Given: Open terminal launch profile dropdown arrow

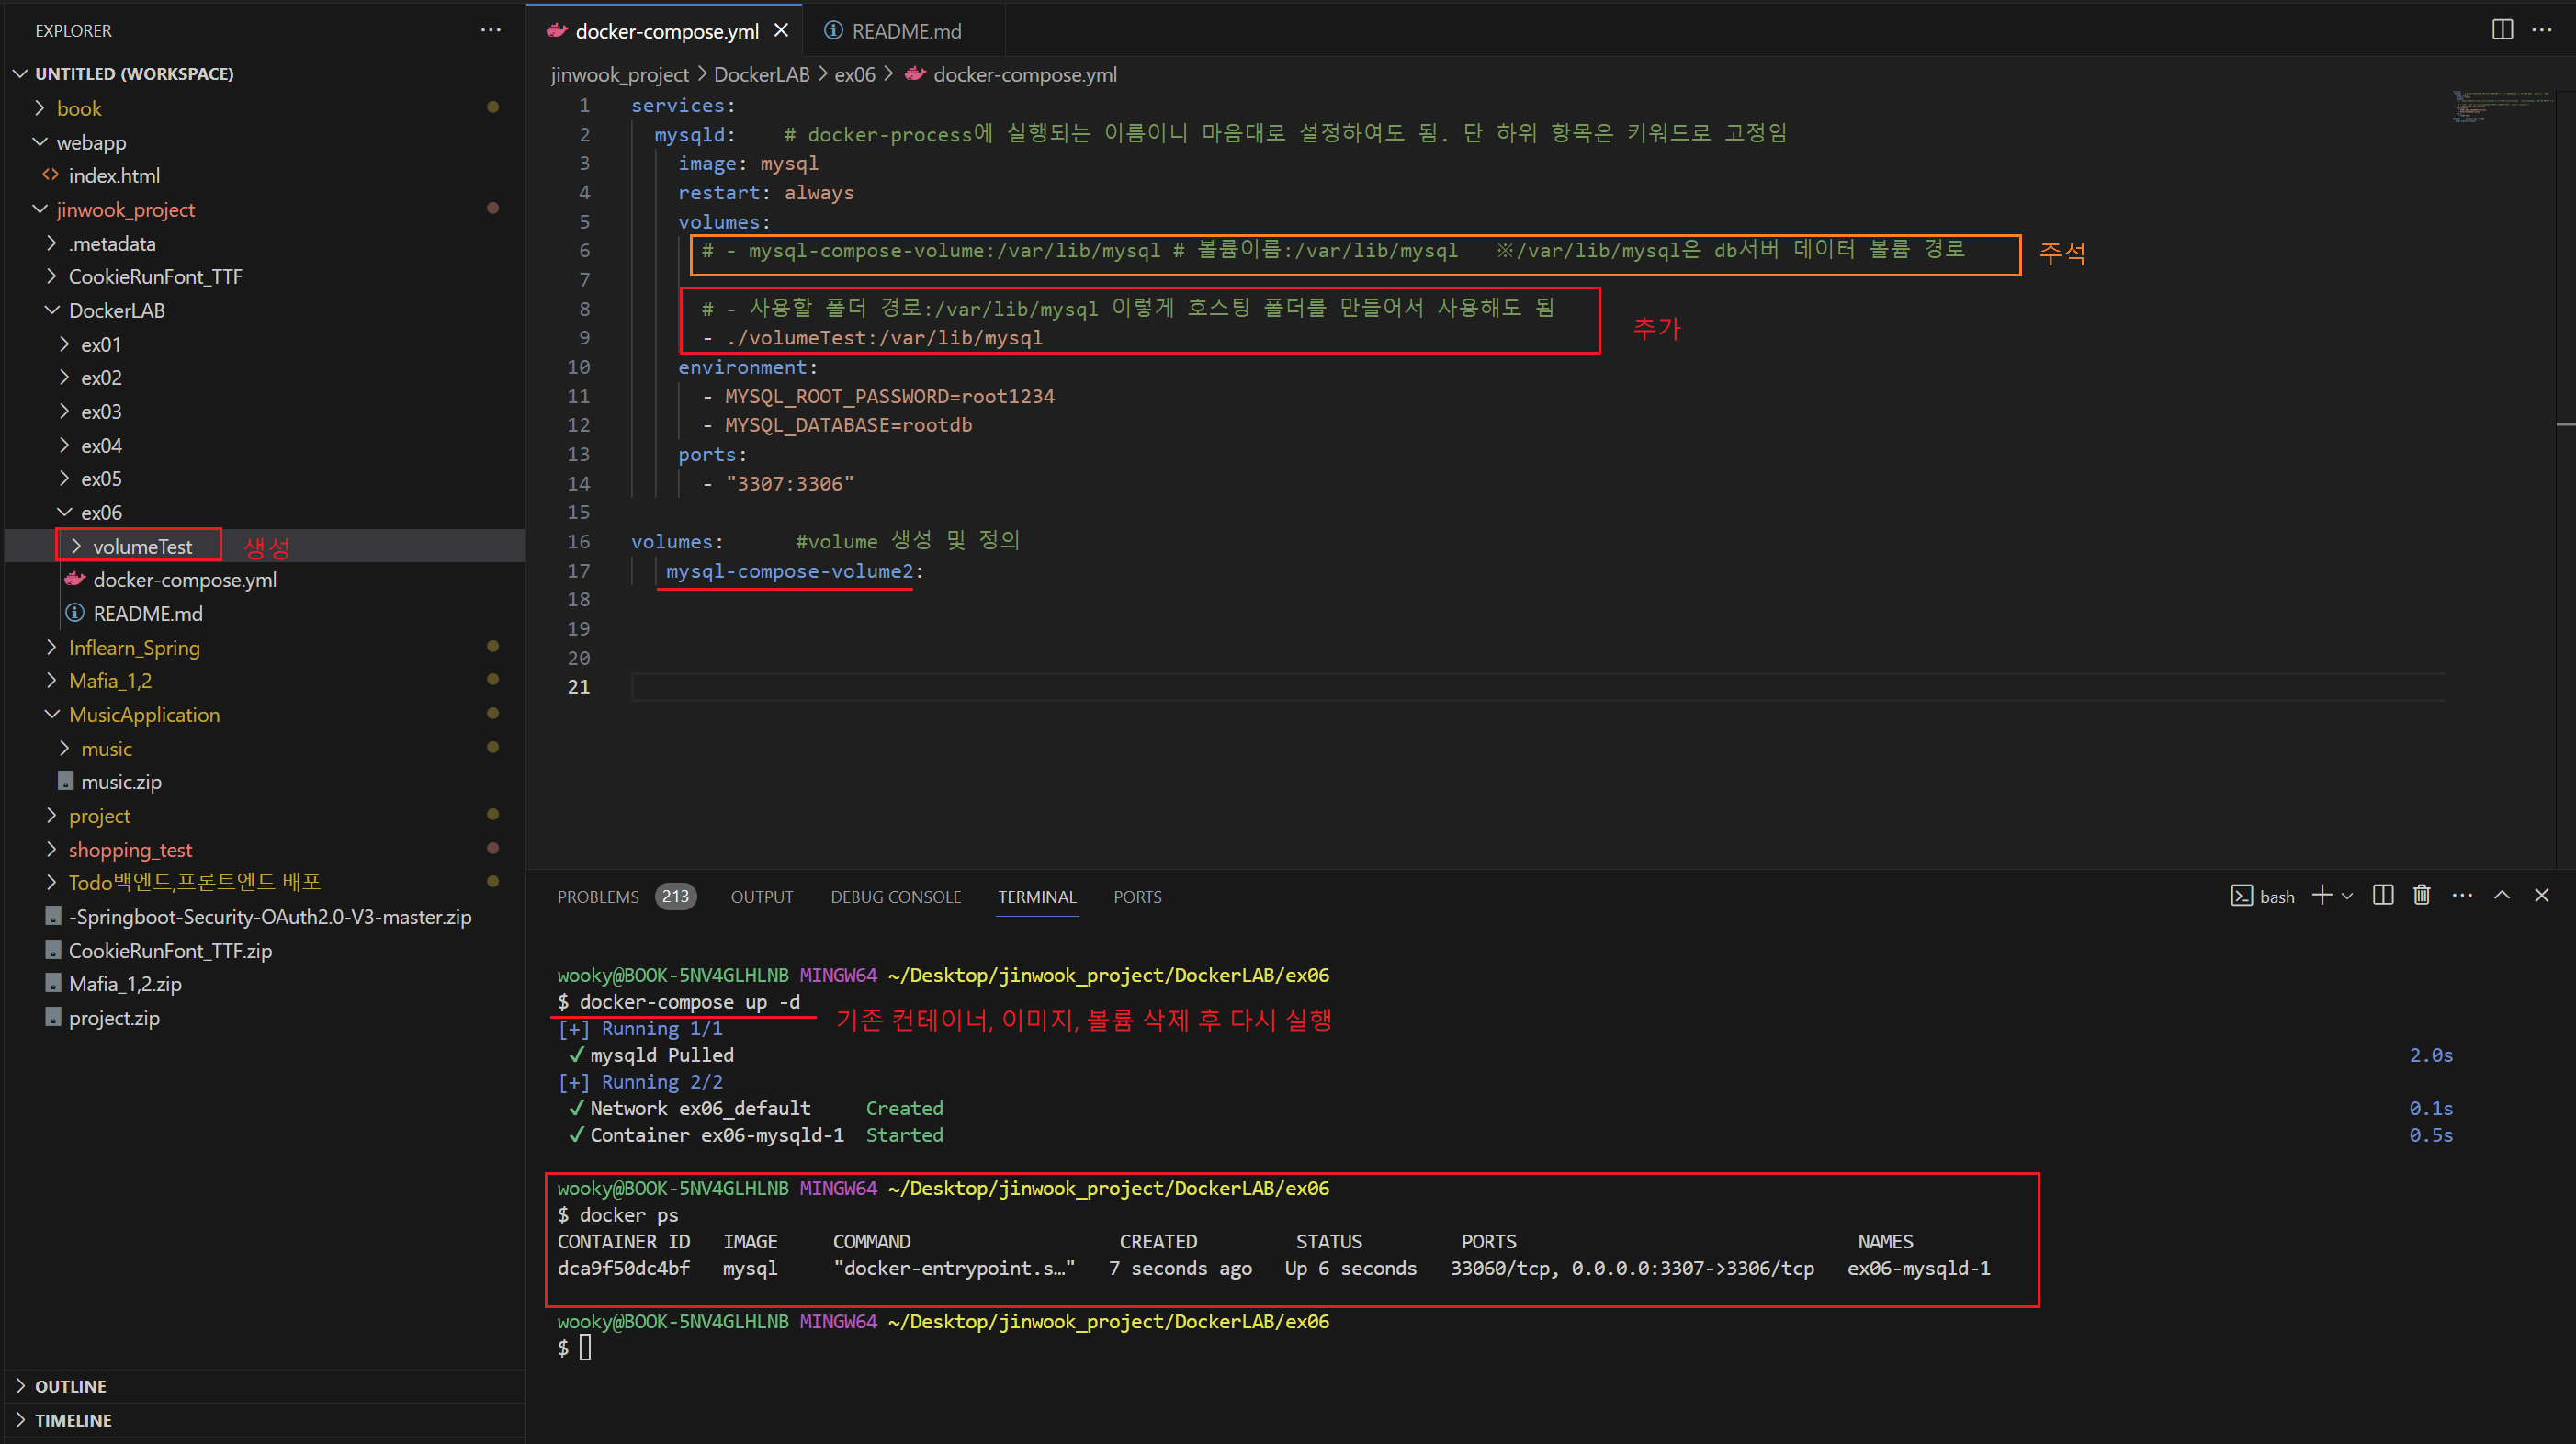Looking at the screenshot, I should [x=2347, y=896].
